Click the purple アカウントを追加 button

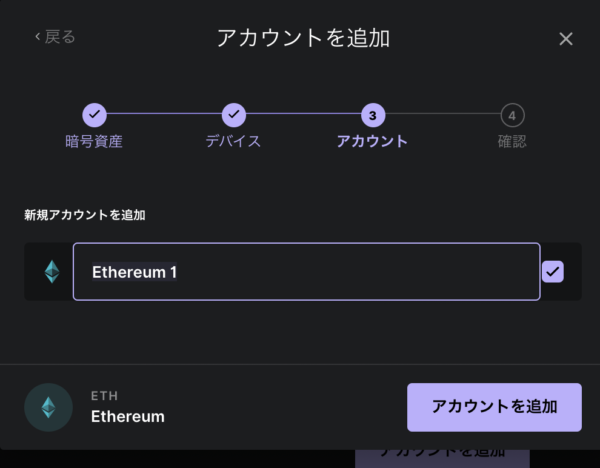(494, 407)
